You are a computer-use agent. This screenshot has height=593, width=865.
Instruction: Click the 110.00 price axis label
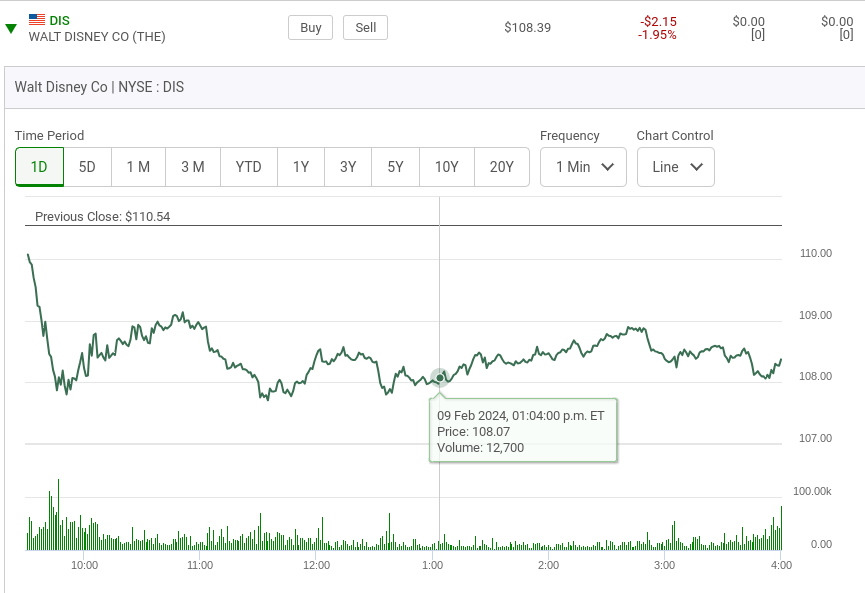click(x=816, y=253)
